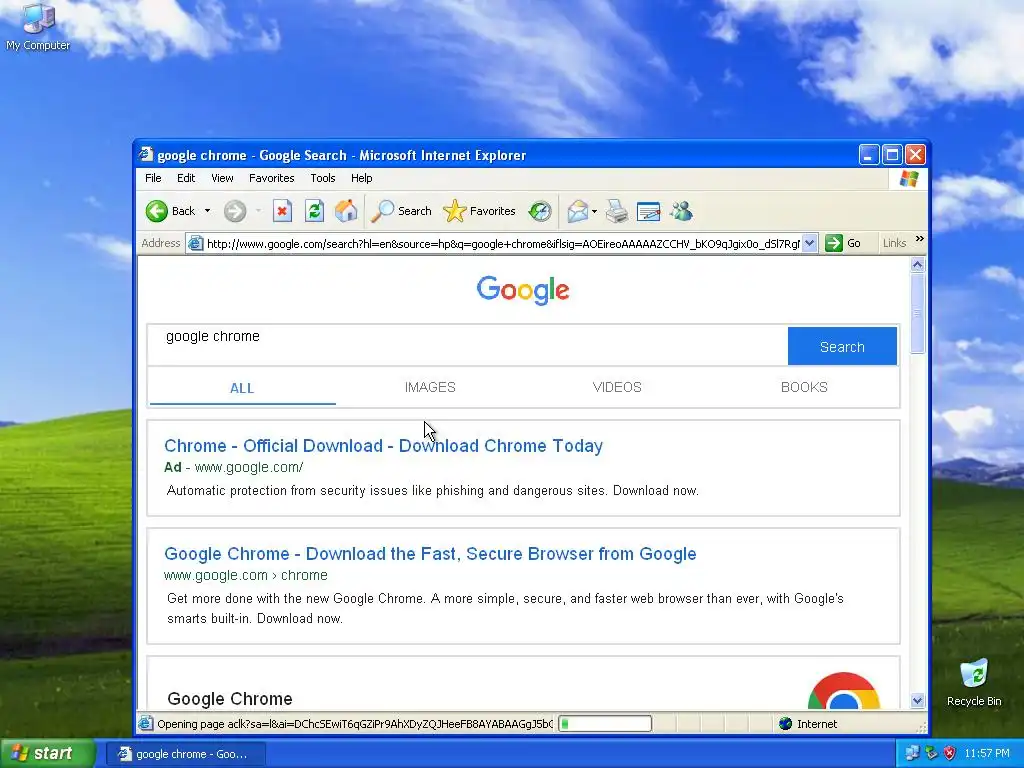Open Favorites pane with star icon

click(x=479, y=211)
